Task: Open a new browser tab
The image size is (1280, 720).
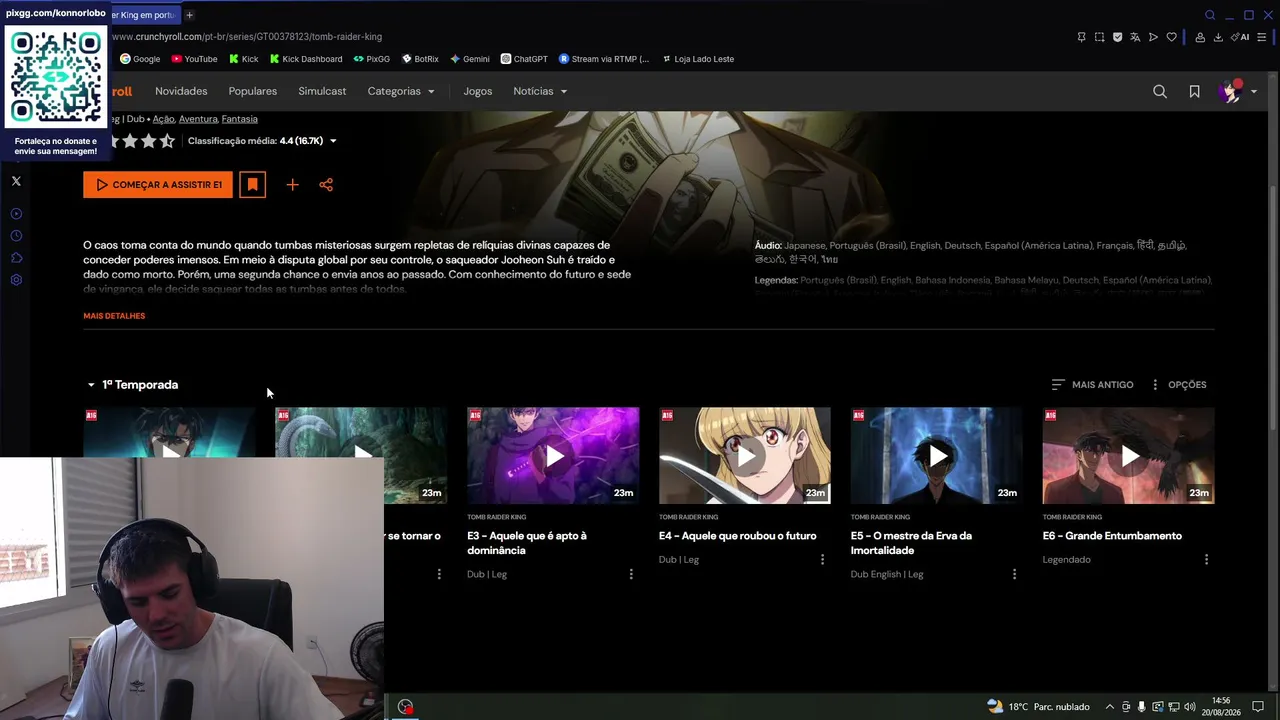Action: click(x=189, y=15)
